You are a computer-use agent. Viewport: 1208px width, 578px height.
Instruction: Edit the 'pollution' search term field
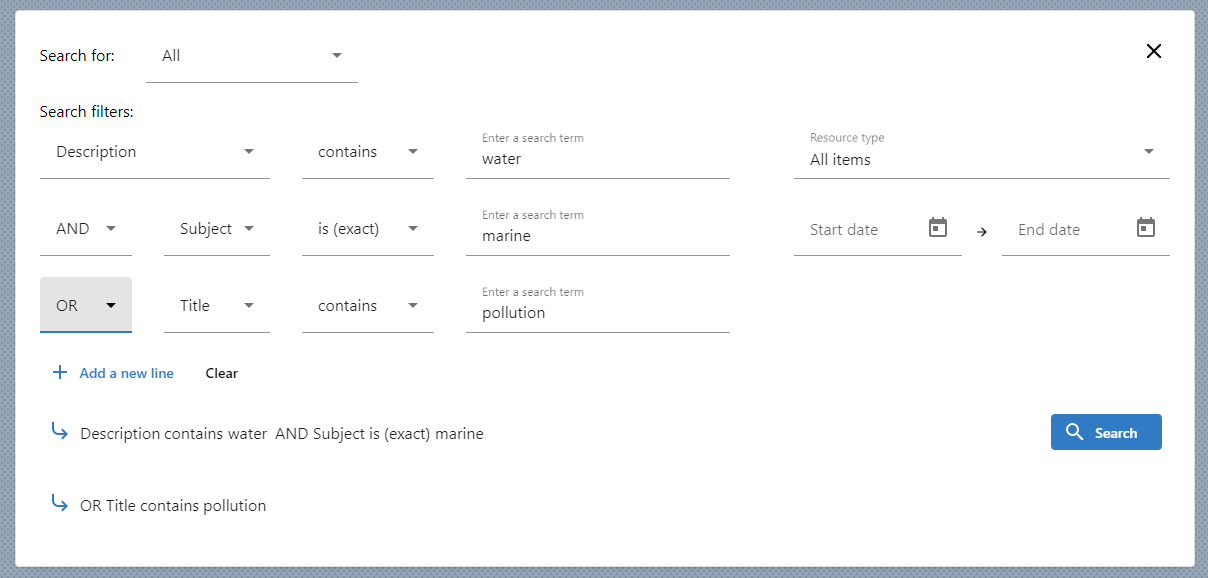[597, 313]
